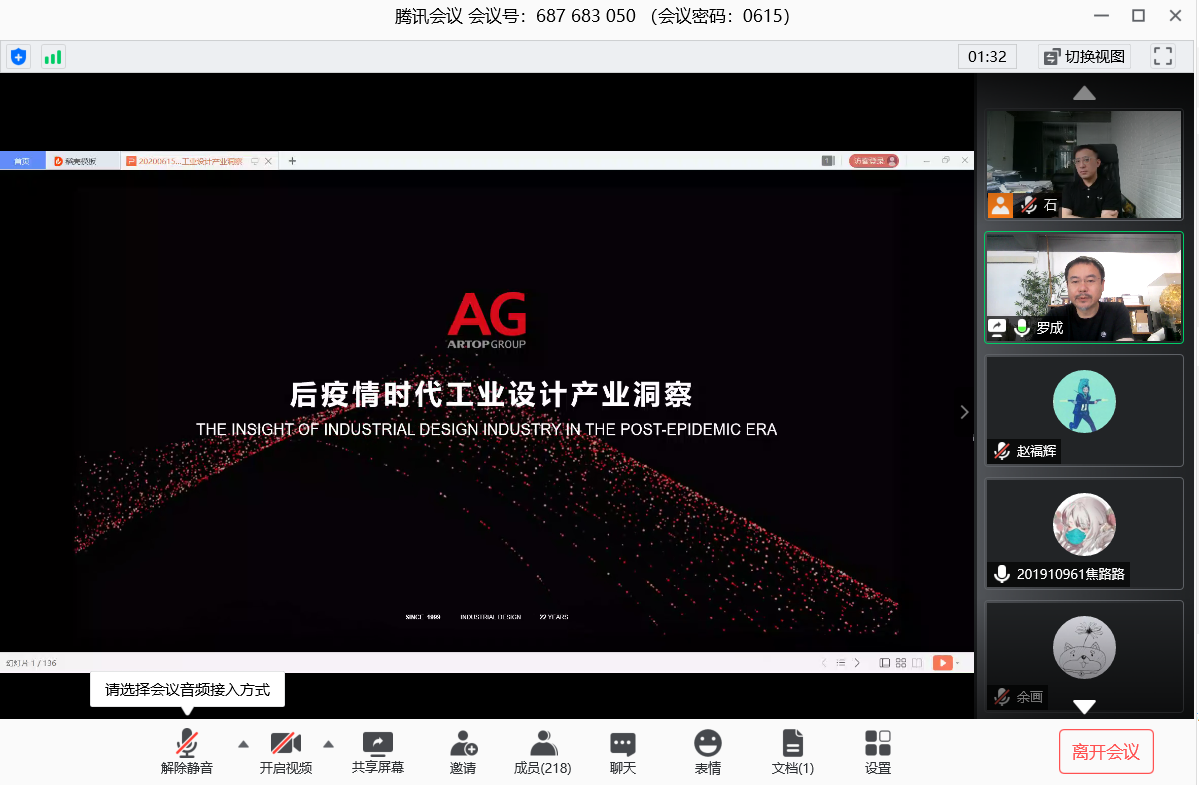This screenshot has width=1199, height=785.
Task: Open the Chat (聊天) panel
Action: click(x=623, y=753)
